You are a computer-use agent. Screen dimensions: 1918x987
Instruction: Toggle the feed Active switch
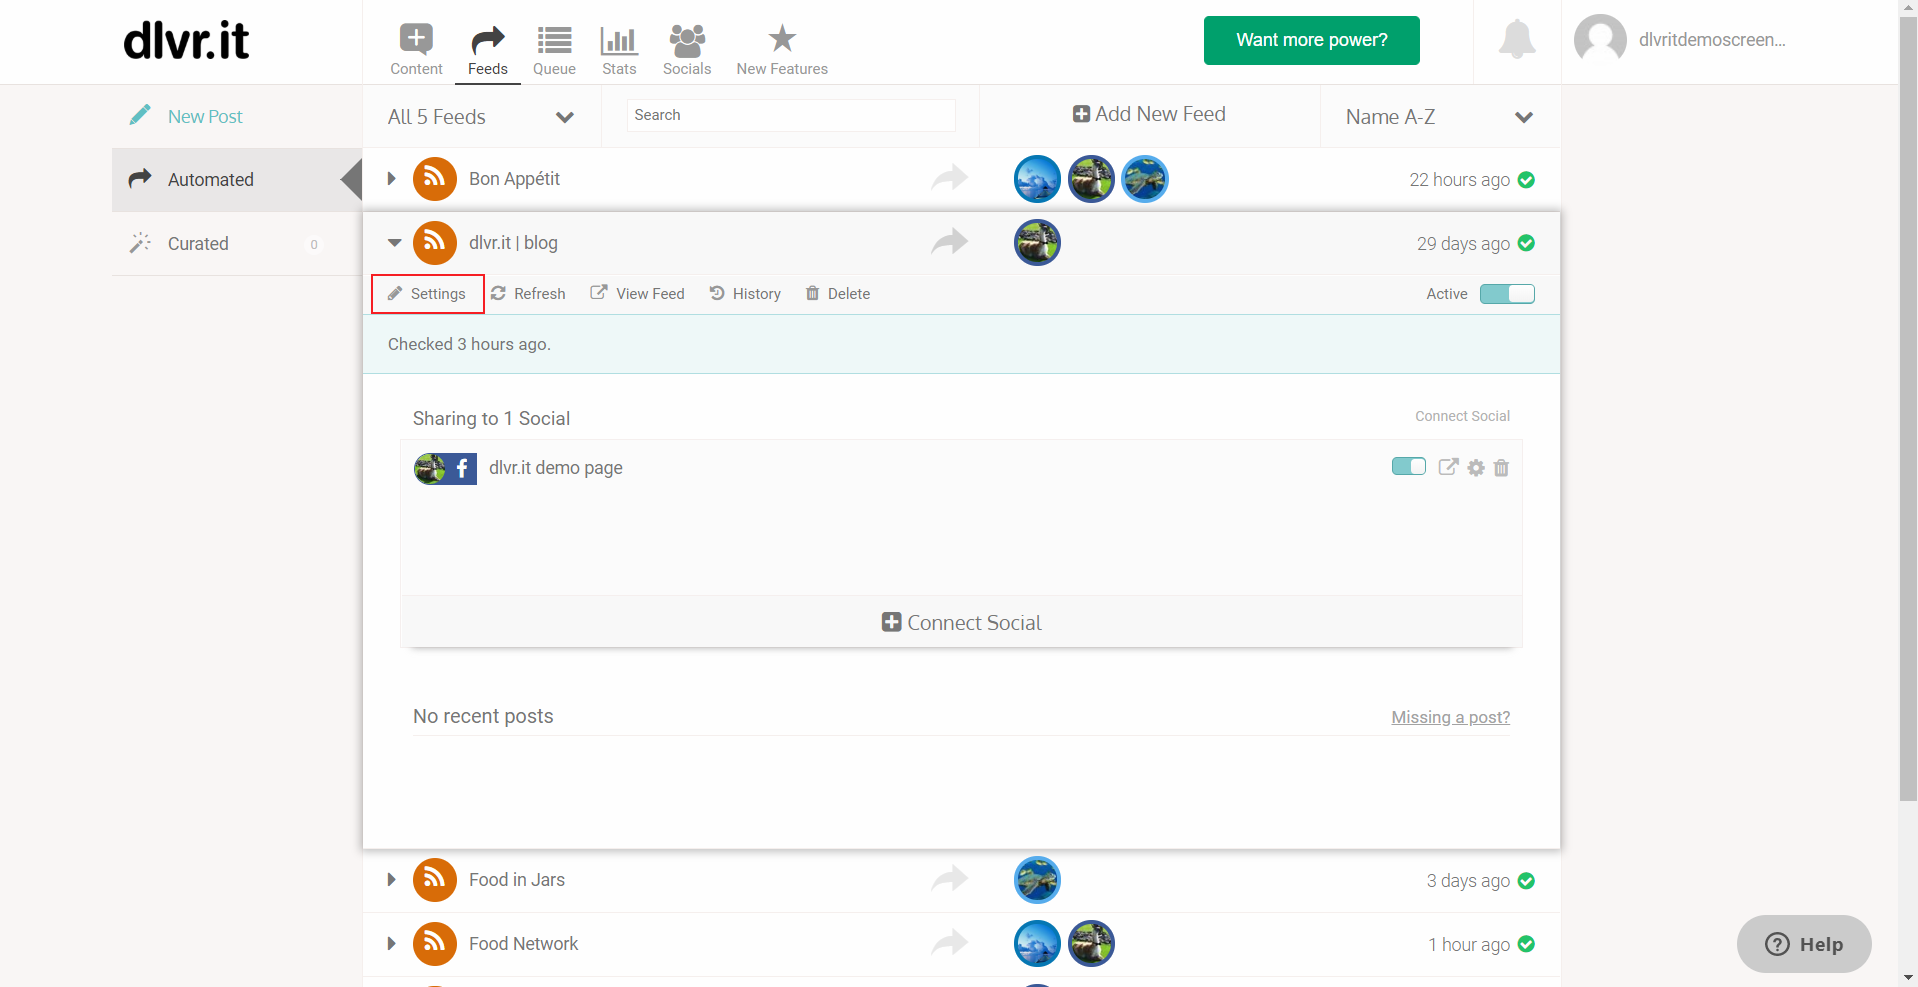pyautogui.click(x=1507, y=294)
